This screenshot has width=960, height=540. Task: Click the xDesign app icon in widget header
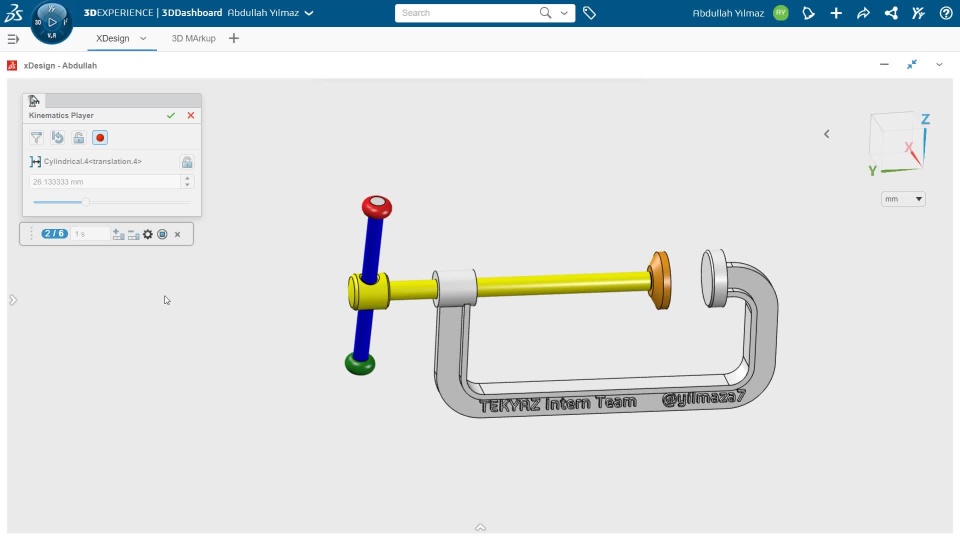12,66
